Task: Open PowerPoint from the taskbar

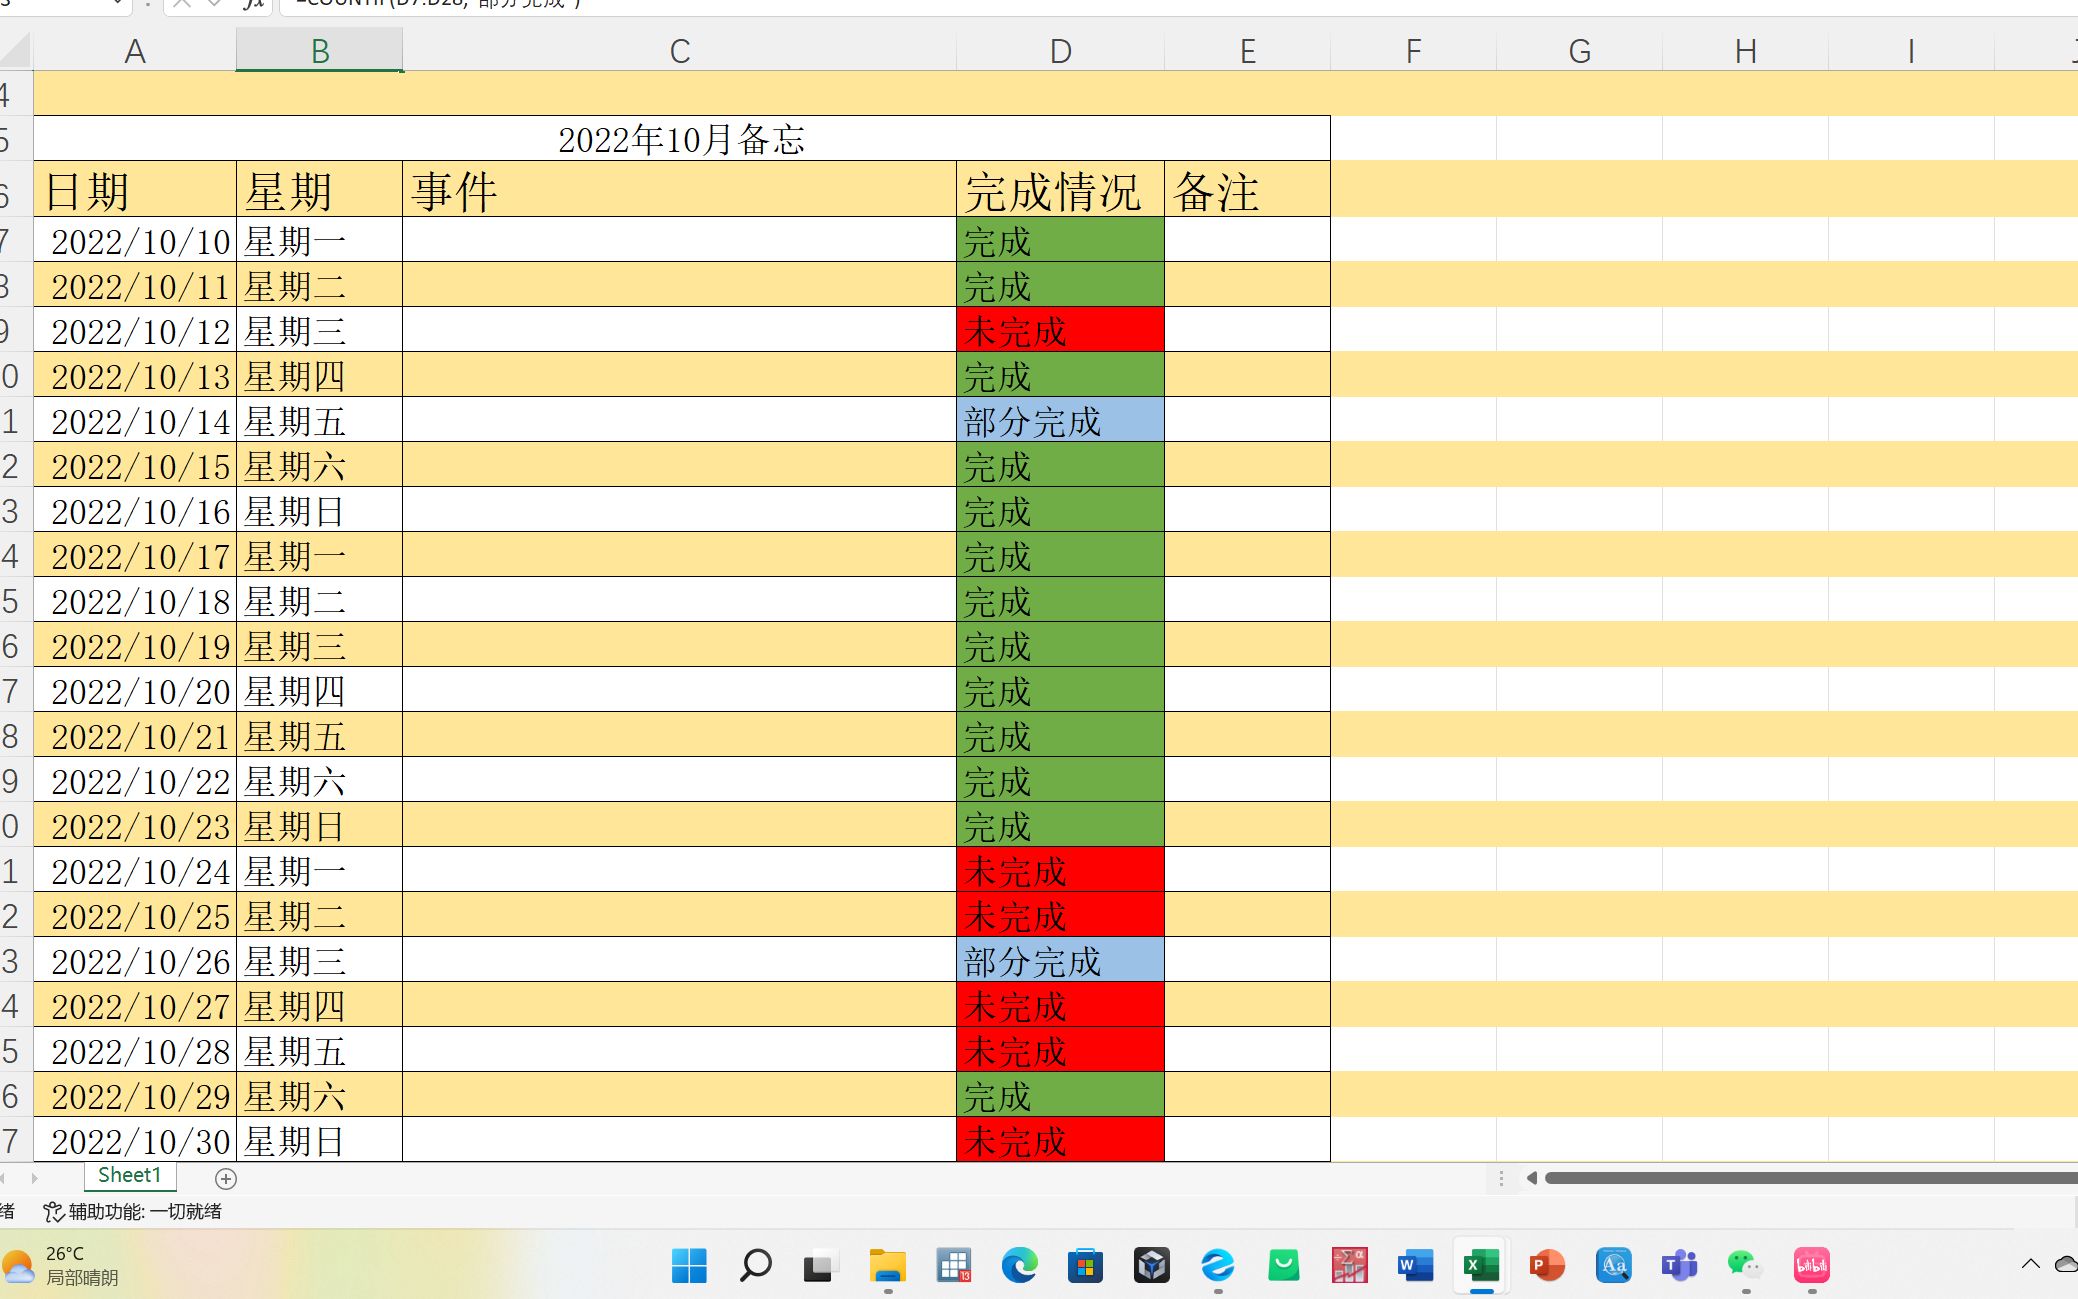Action: pyautogui.click(x=1547, y=1265)
